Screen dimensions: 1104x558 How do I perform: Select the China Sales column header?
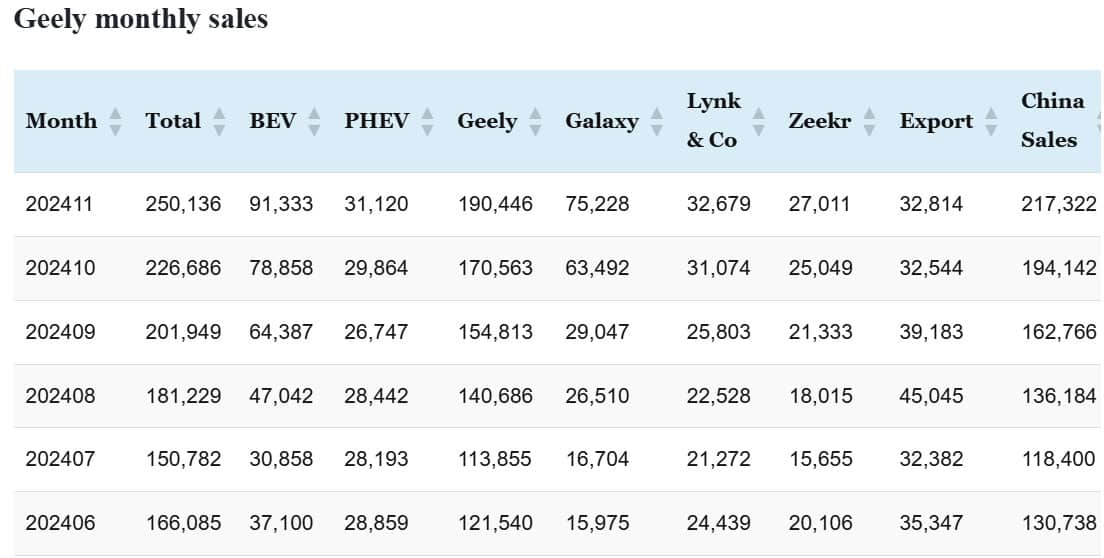(1052, 121)
